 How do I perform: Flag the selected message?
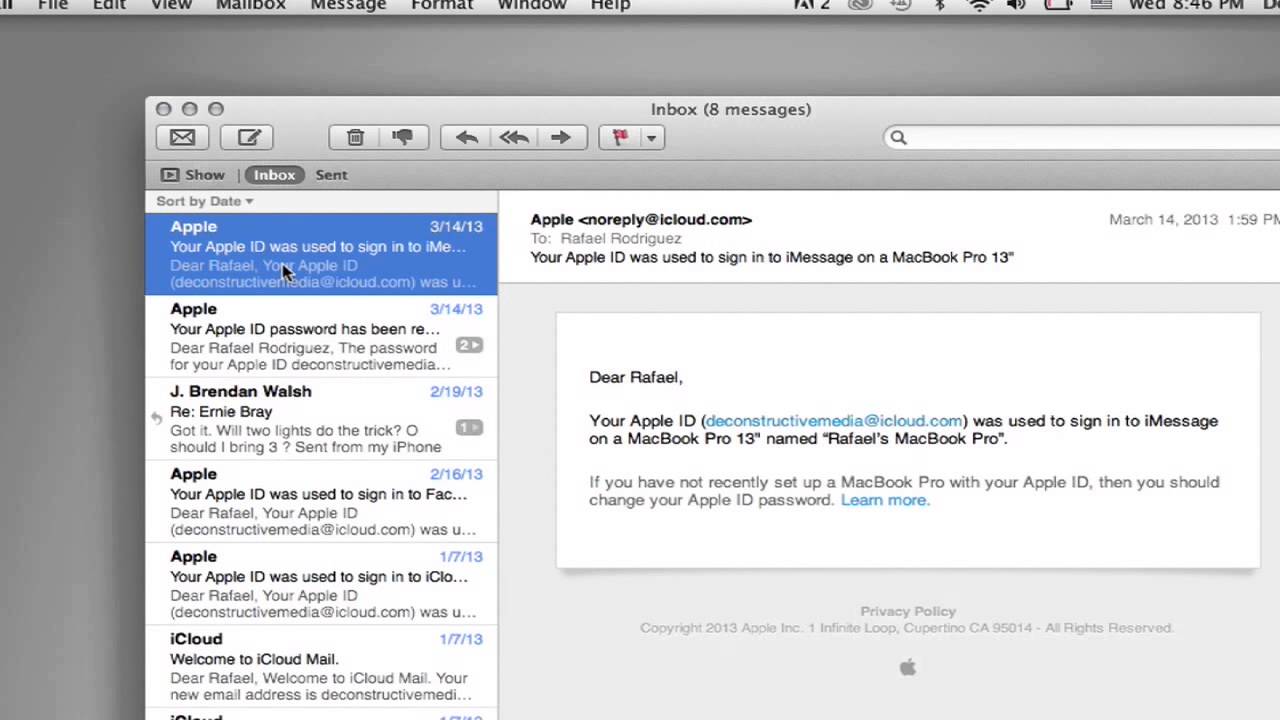coord(619,137)
